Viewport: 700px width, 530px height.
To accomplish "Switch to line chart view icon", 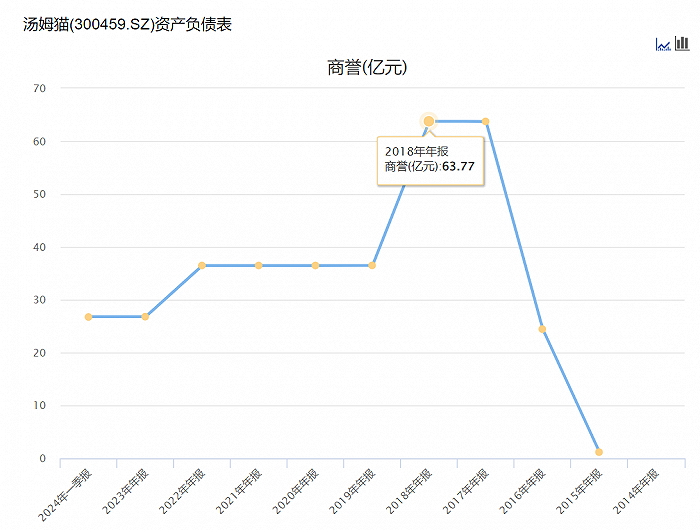I will pyautogui.click(x=663, y=44).
